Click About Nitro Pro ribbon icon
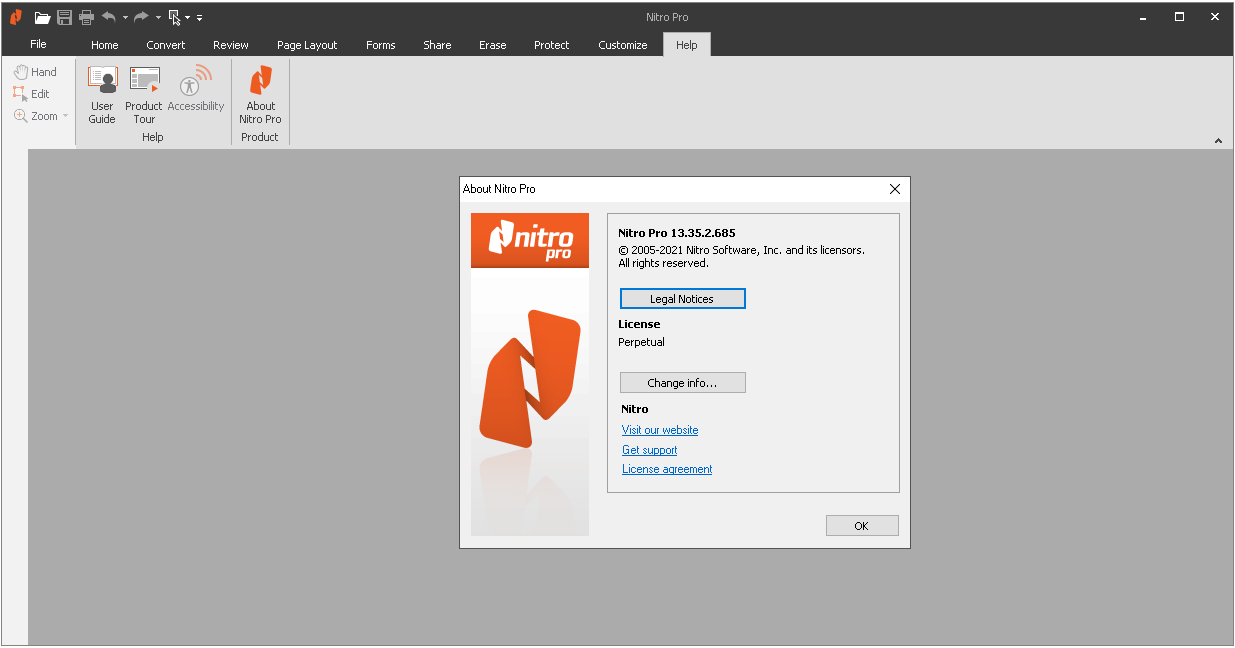 click(260, 96)
